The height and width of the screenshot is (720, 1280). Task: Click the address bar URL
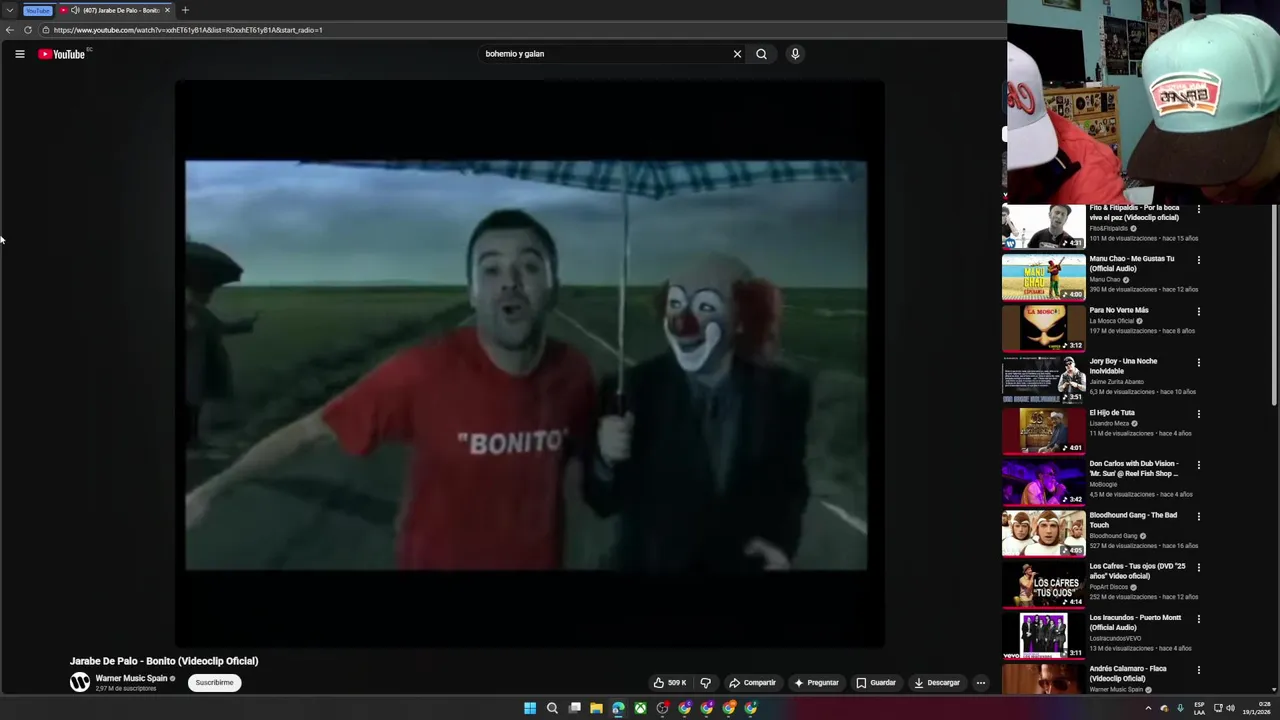188,30
